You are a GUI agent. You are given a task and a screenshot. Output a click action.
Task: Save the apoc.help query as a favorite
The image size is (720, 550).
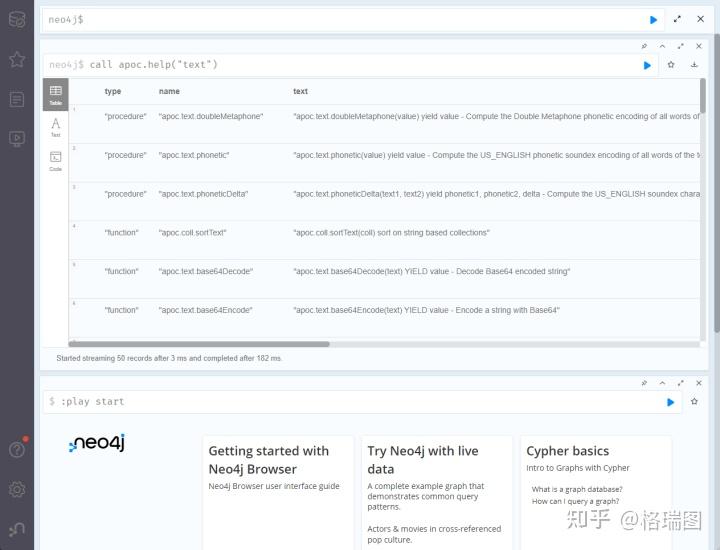pos(671,65)
